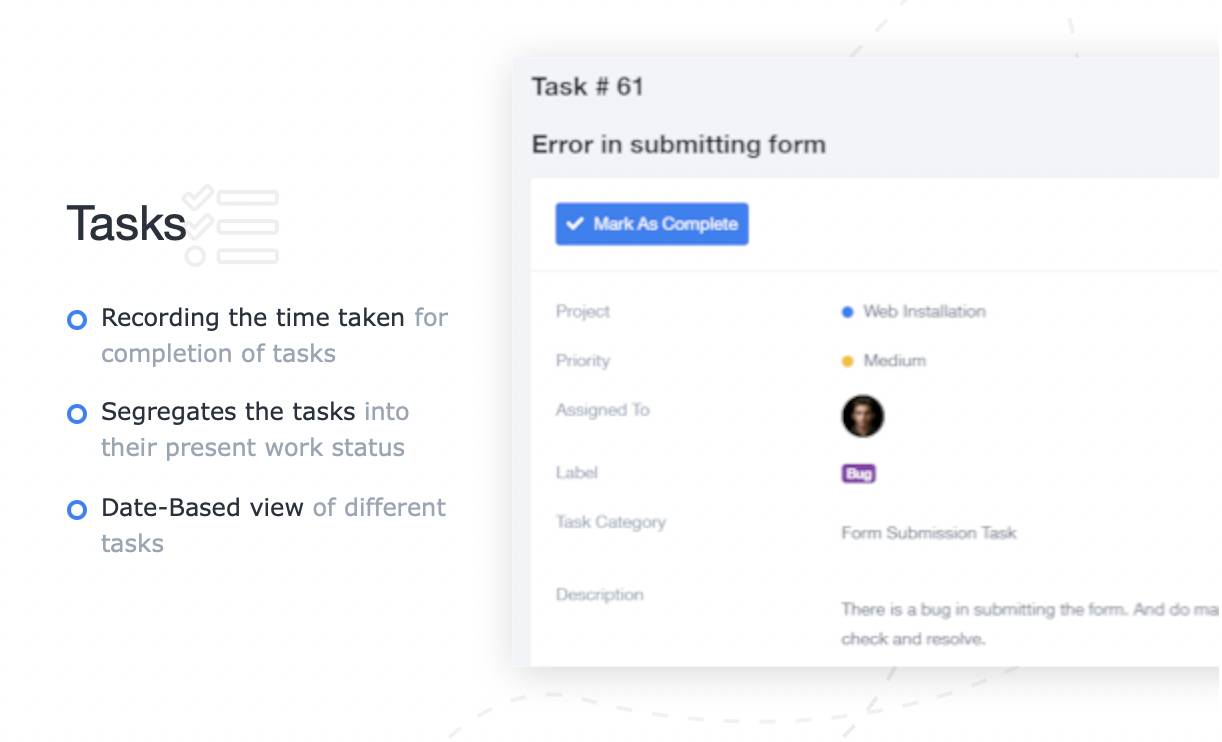Screen dimensions: 1222x742
Task: Click the purple Bug label tag
Action: click(x=858, y=474)
